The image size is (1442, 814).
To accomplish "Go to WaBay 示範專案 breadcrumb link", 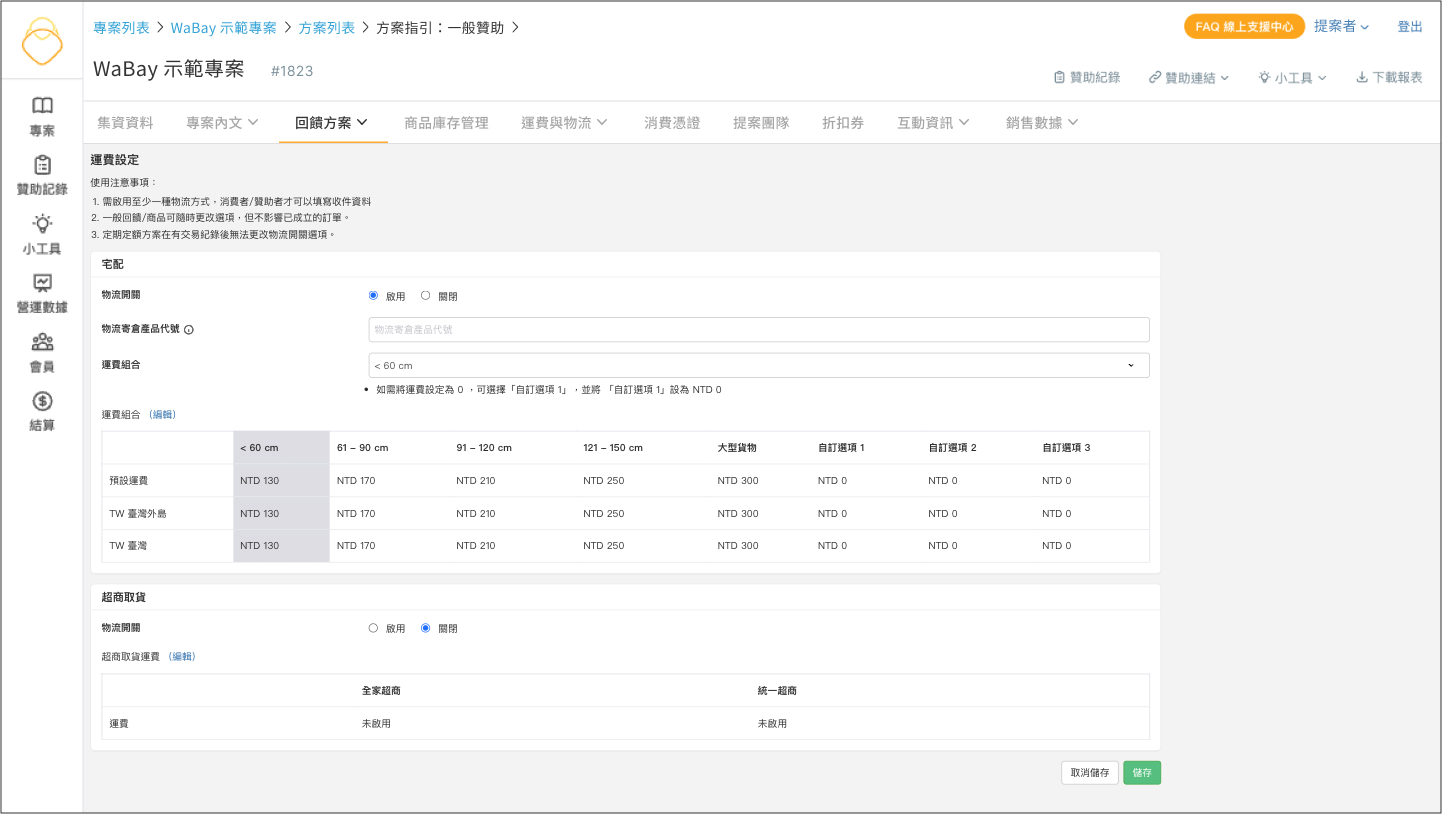I will (224, 28).
